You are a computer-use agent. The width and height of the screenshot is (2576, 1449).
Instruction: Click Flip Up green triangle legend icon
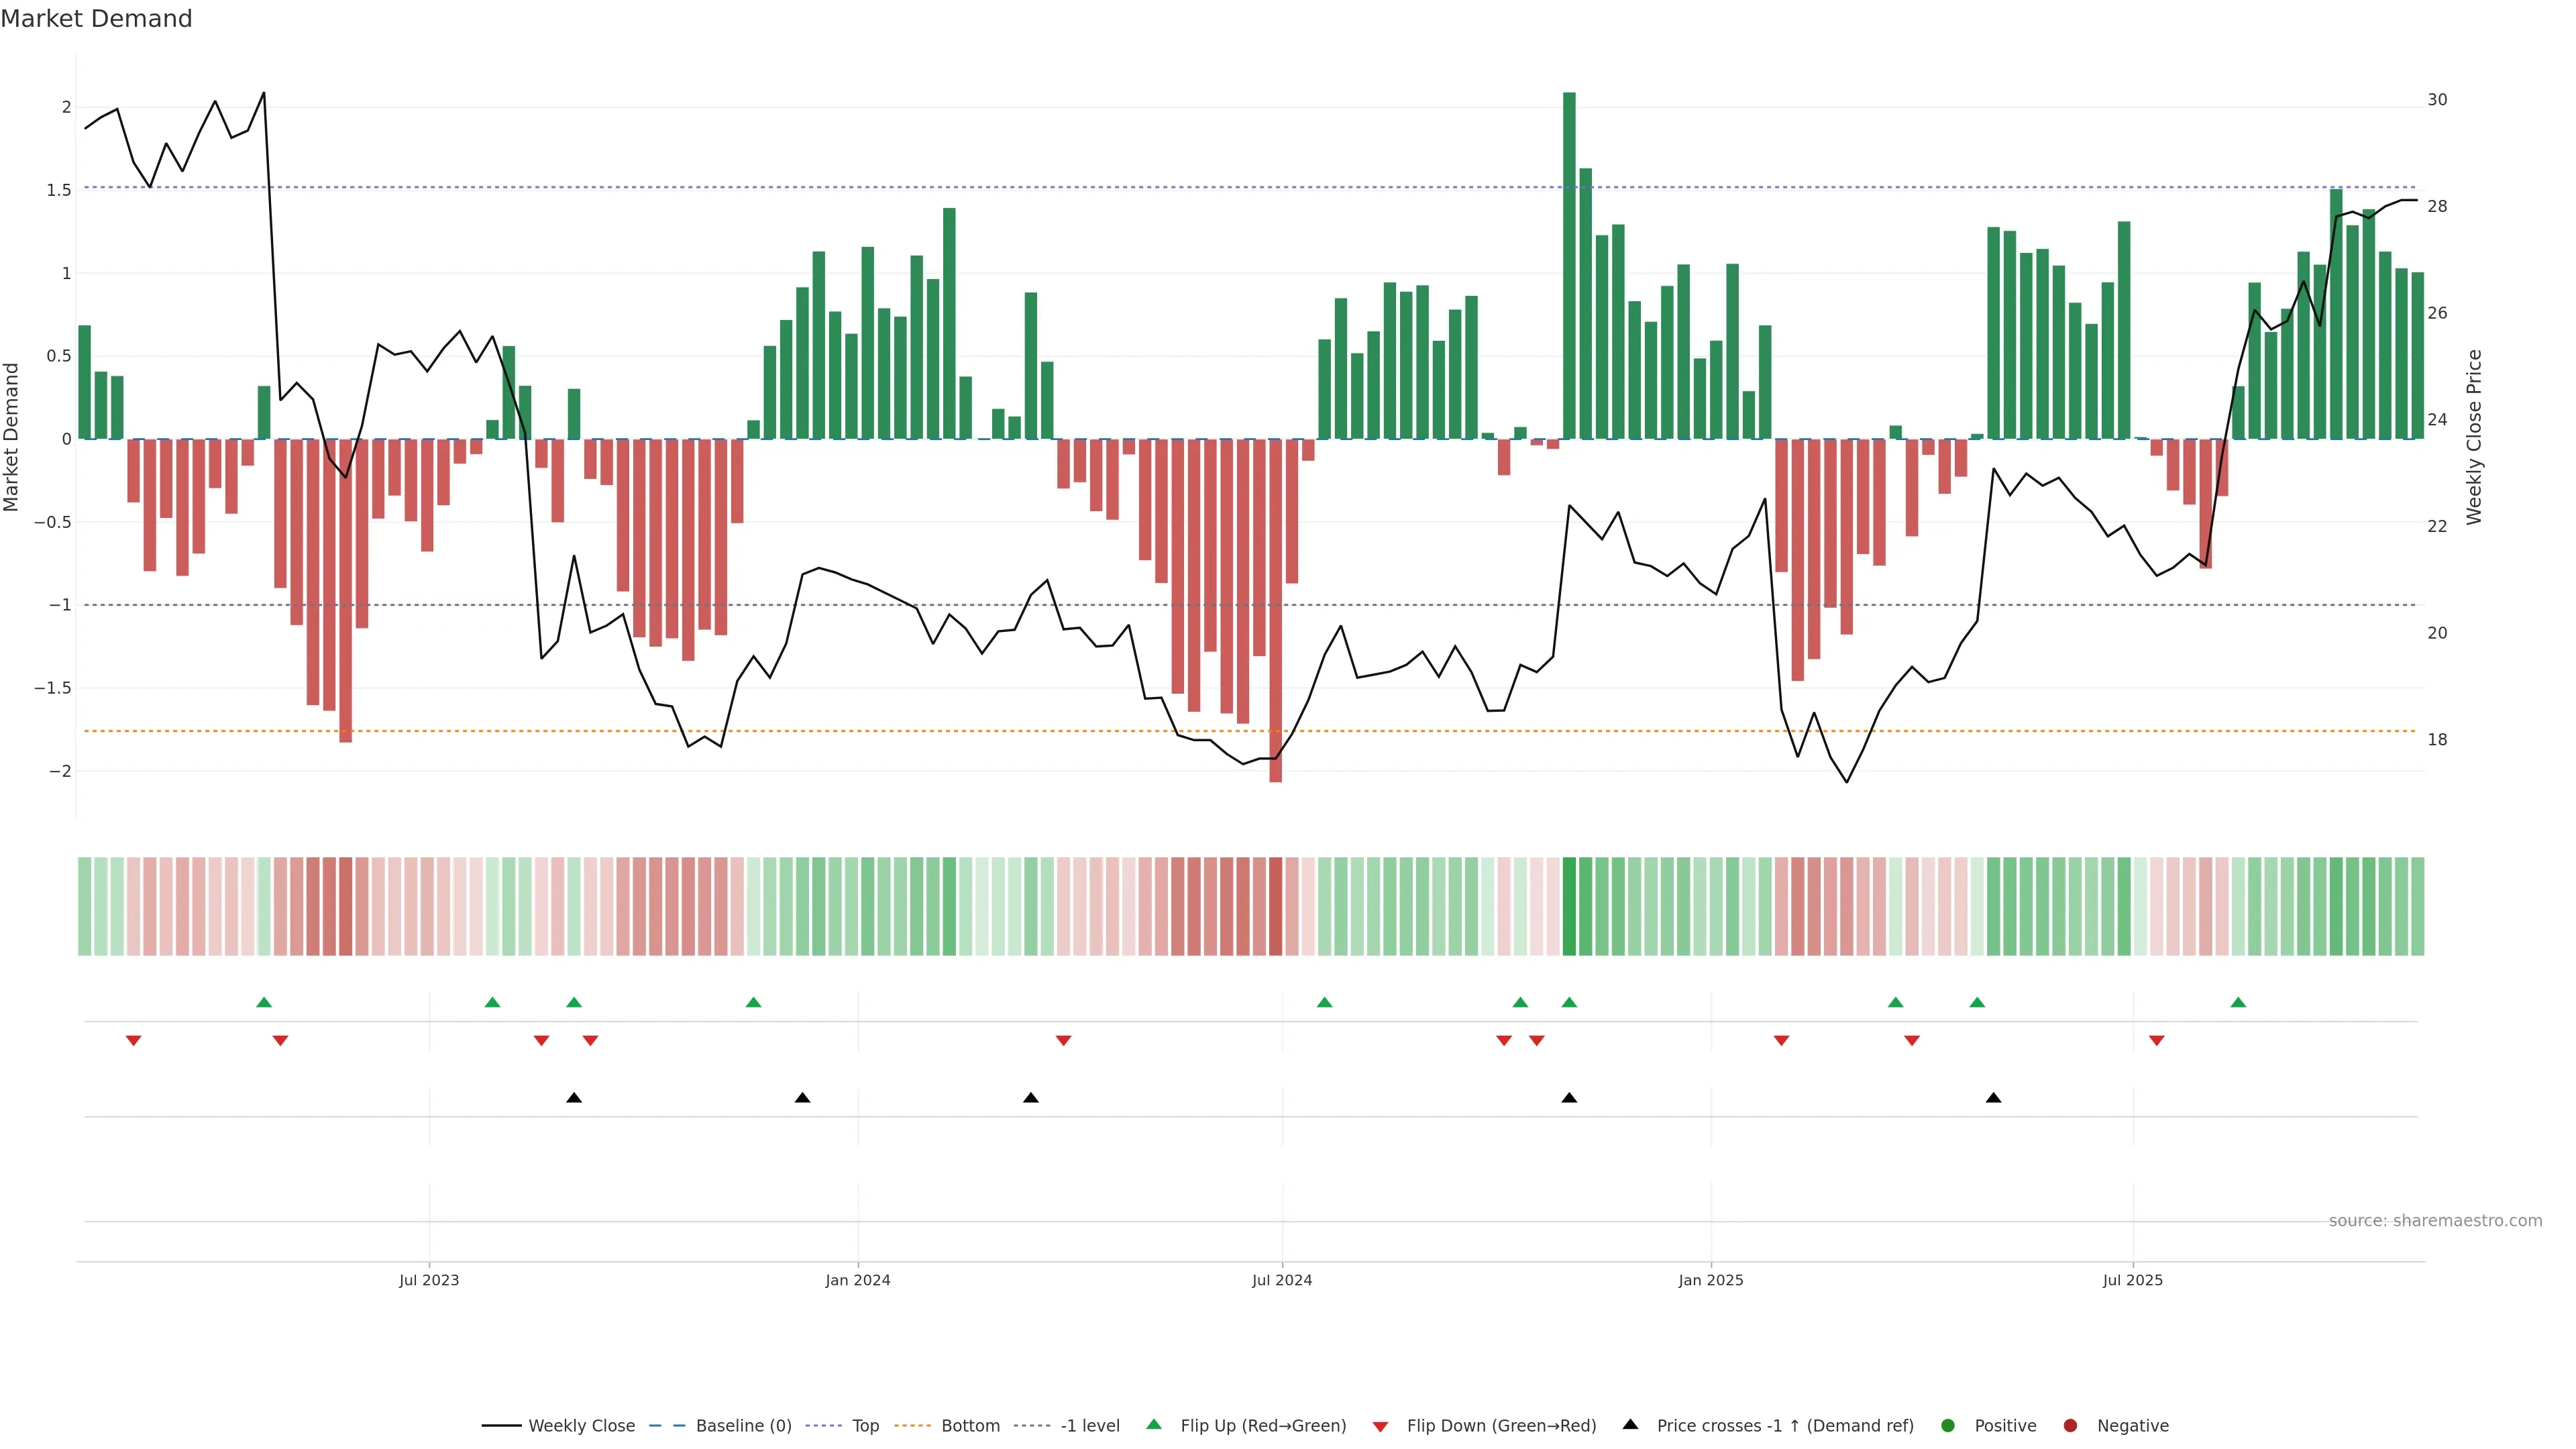1154,1425
